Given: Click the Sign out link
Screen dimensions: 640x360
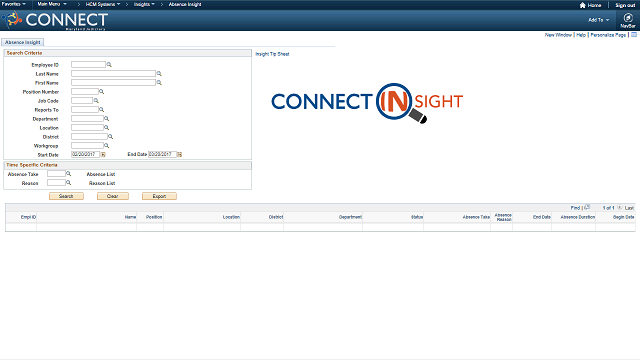Looking at the screenshot, I should tap(625, 5).
